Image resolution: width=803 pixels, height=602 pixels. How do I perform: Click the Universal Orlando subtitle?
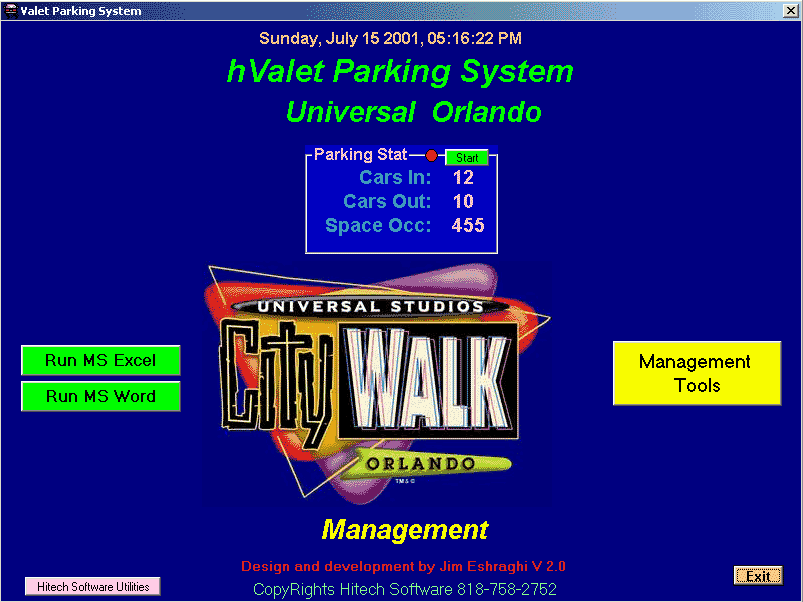[x=413, y=112]
